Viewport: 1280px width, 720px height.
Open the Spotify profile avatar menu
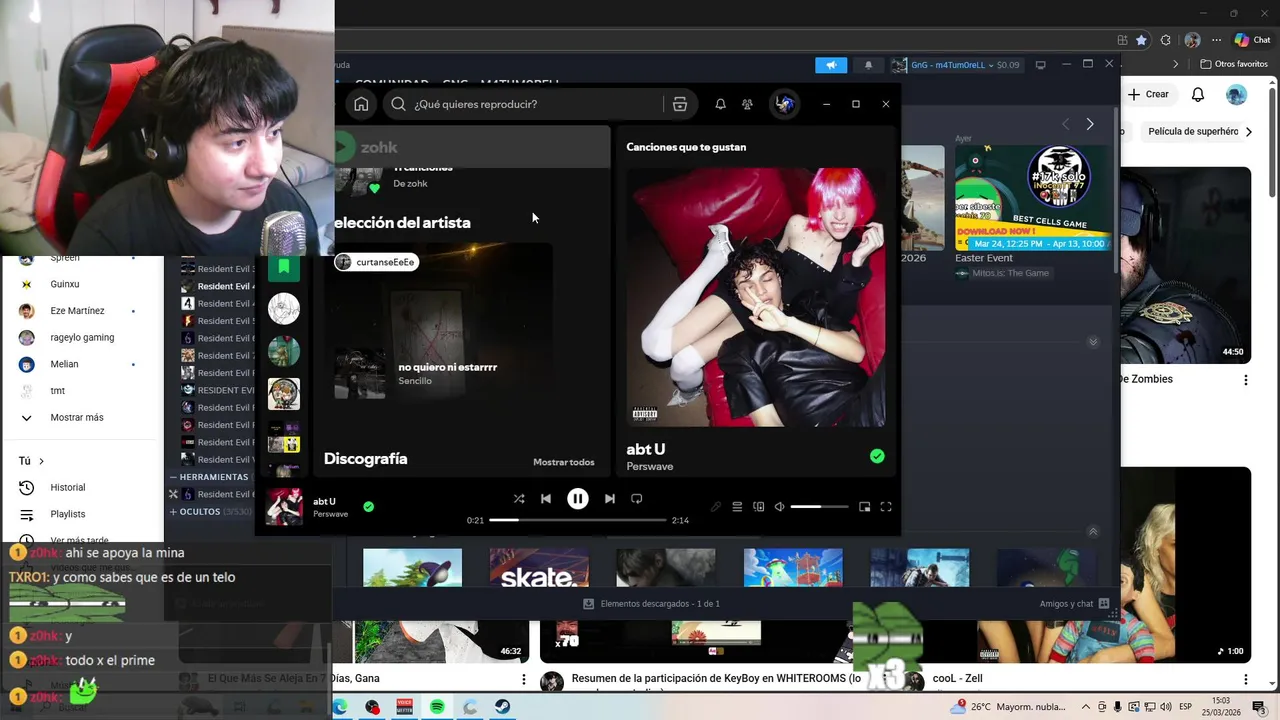pyautogui.click(x=785, y=104)
